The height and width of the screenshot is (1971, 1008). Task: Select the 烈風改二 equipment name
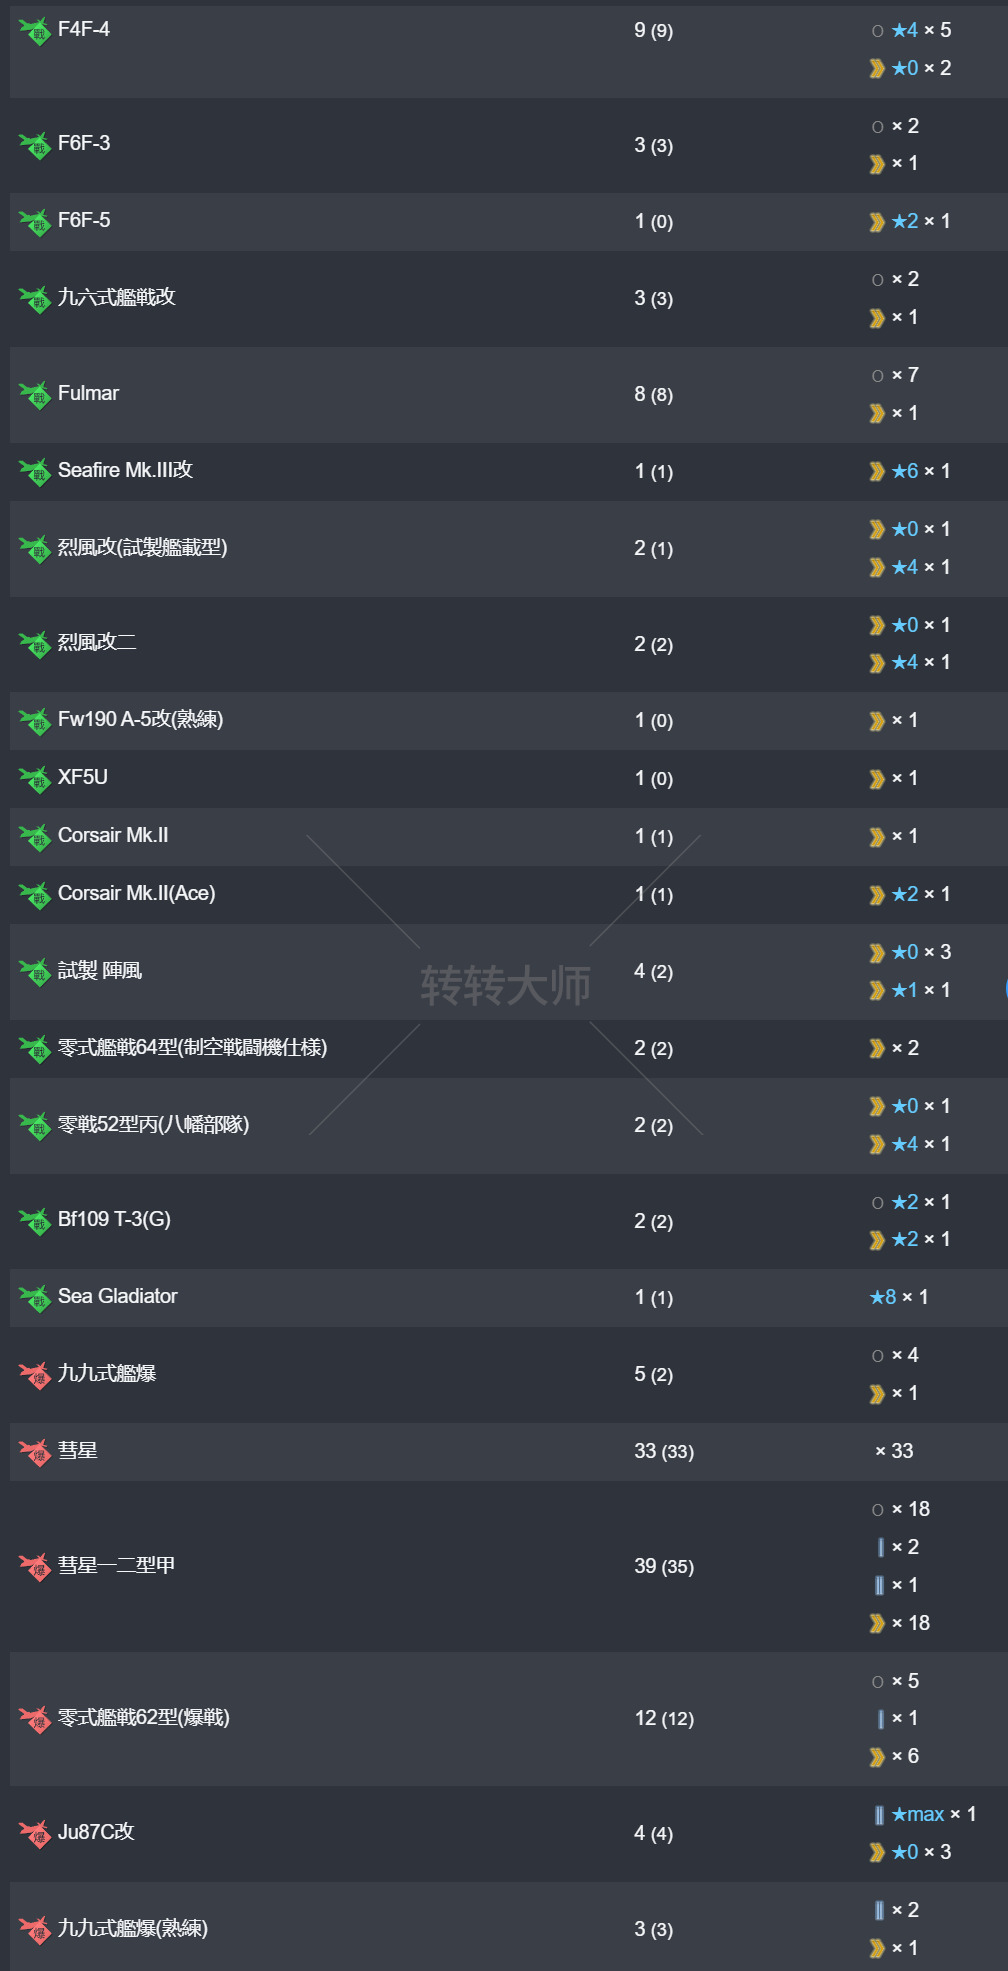pyautogui.click(x=97, y=642)
